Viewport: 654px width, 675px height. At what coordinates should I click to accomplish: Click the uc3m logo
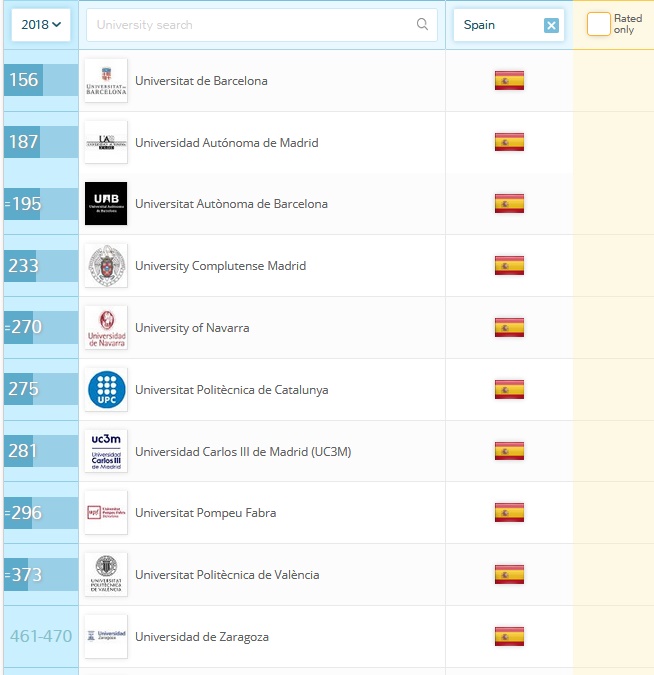coord(106,451)
